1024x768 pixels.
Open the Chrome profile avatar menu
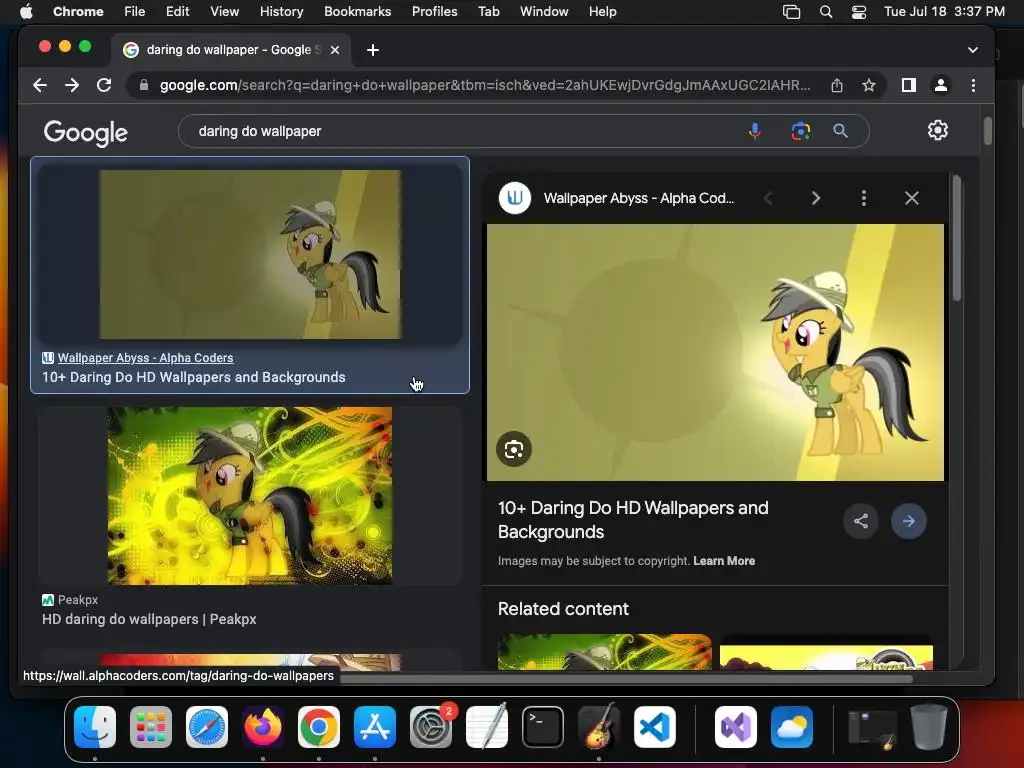[x=940, y=86]
